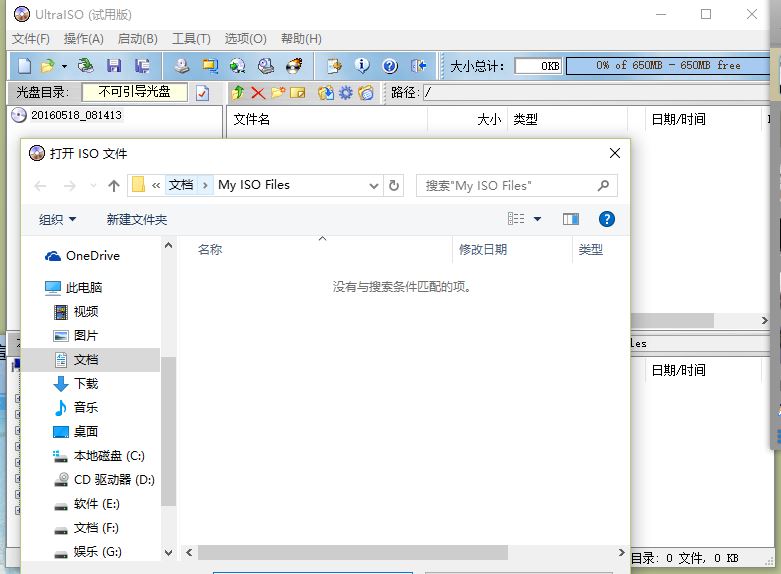Click the 0KB total size field
The width and height of the screenshot is (781, 574).
coord(538,66)
